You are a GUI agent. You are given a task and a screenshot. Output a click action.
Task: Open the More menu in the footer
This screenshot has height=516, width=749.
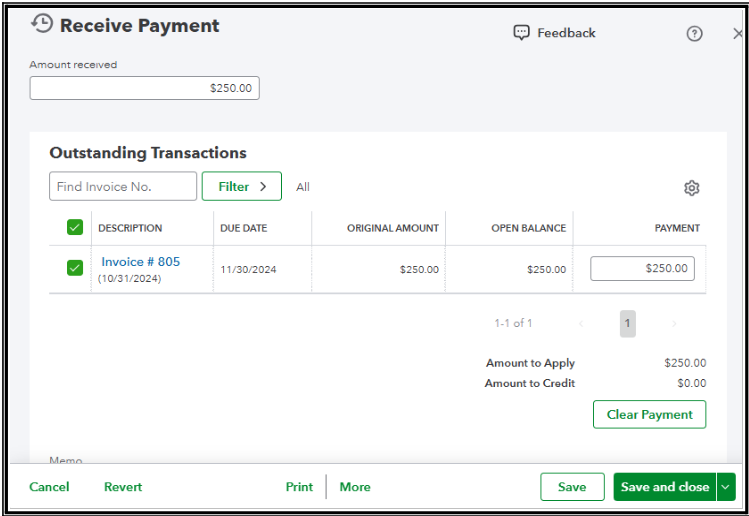tap(355, 487)
